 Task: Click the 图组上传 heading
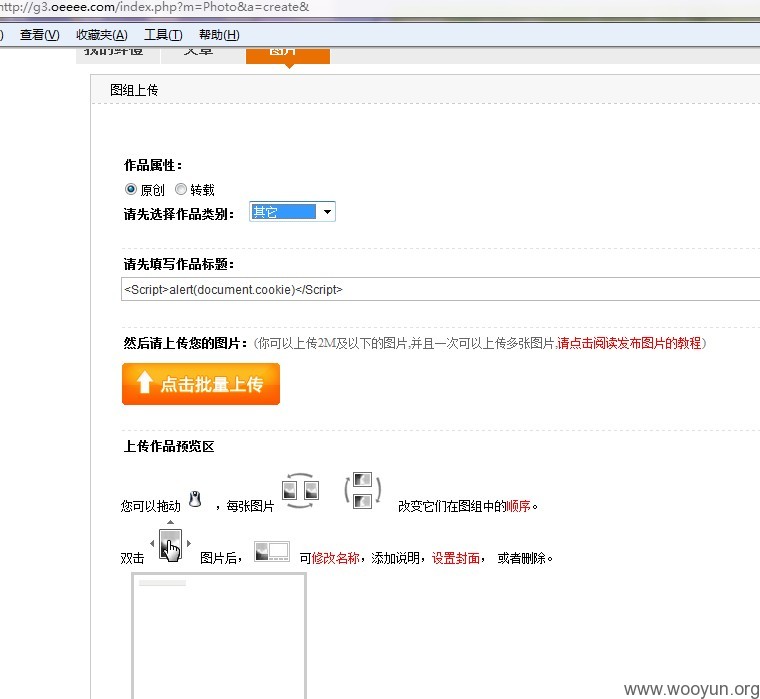coord(134,90)
